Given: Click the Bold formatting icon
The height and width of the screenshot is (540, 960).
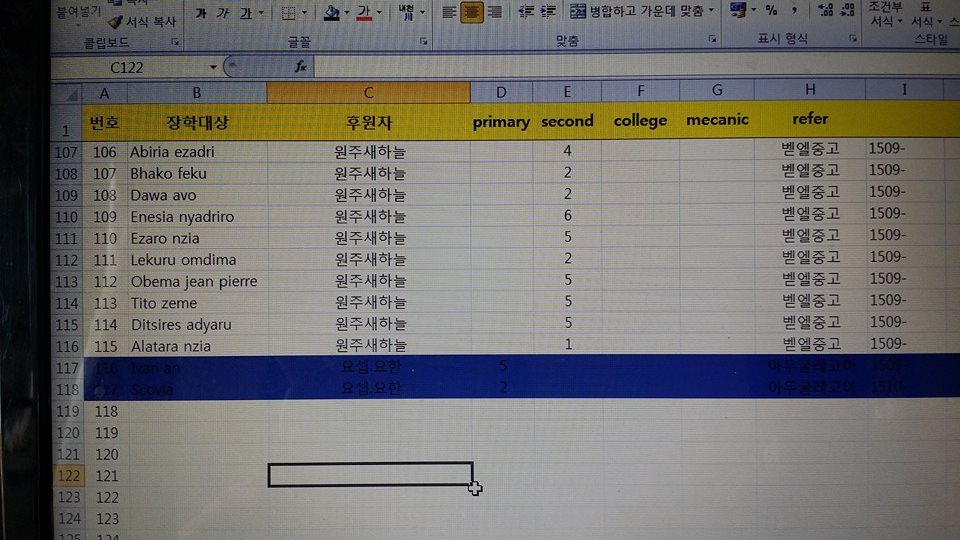Looking at the screenshot, I should click(x=201, y=12).
